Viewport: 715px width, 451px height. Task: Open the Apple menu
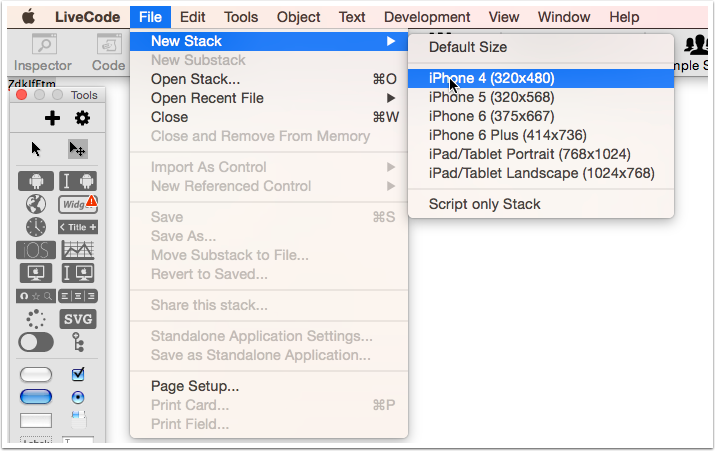pyautogui.click(x=28, y=17)
